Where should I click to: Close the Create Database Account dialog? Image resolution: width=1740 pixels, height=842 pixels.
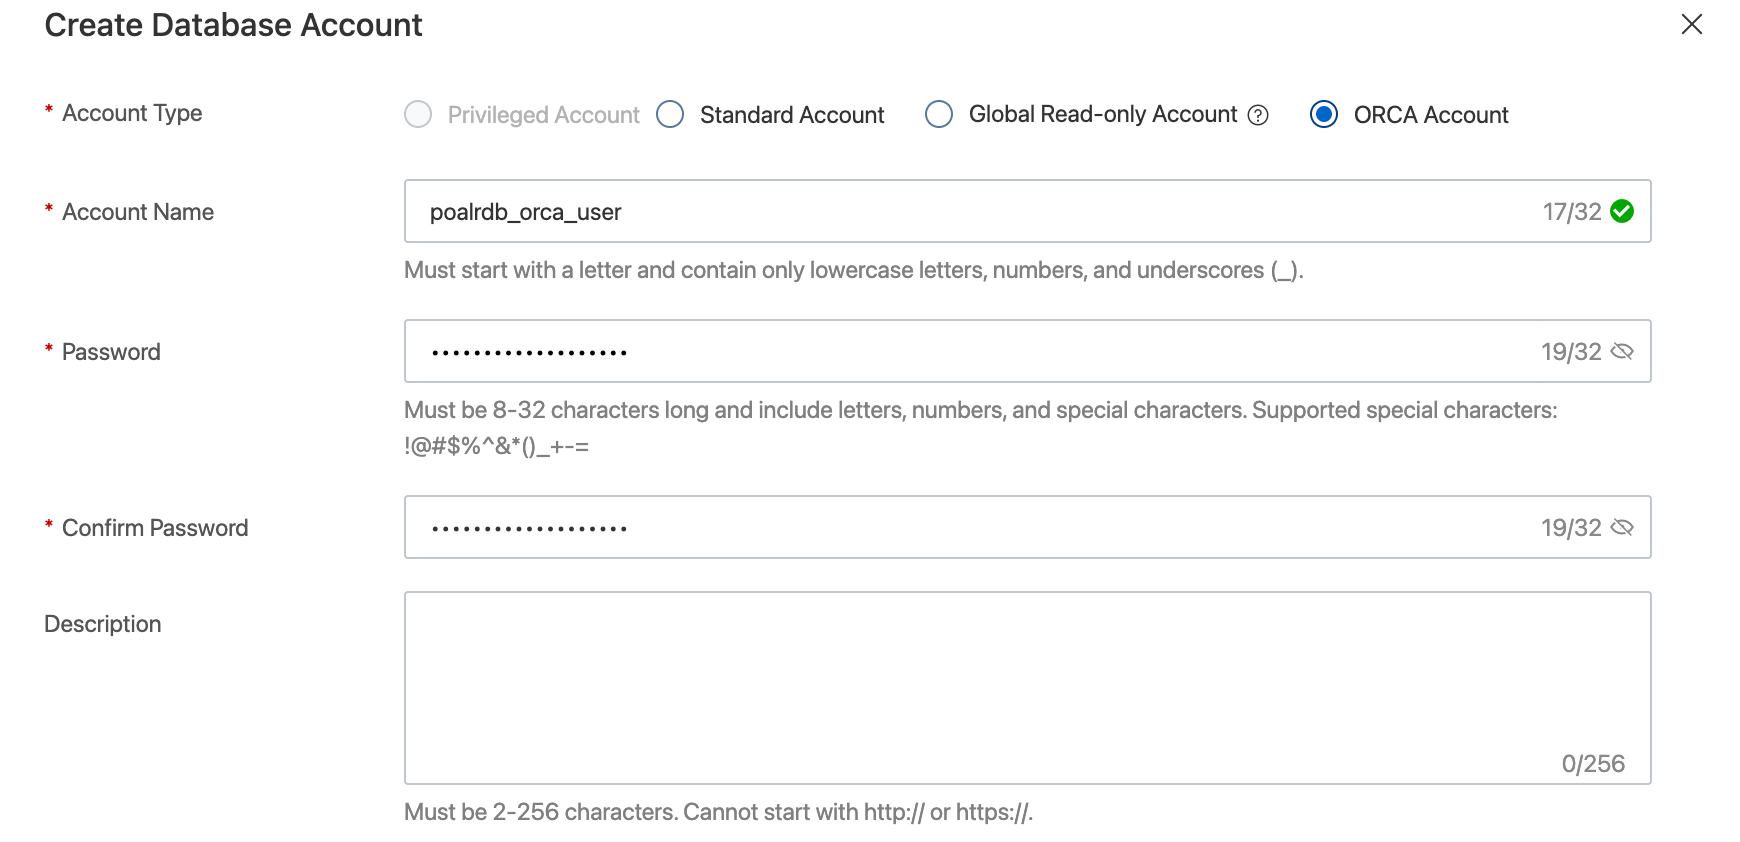(1691, 24)
